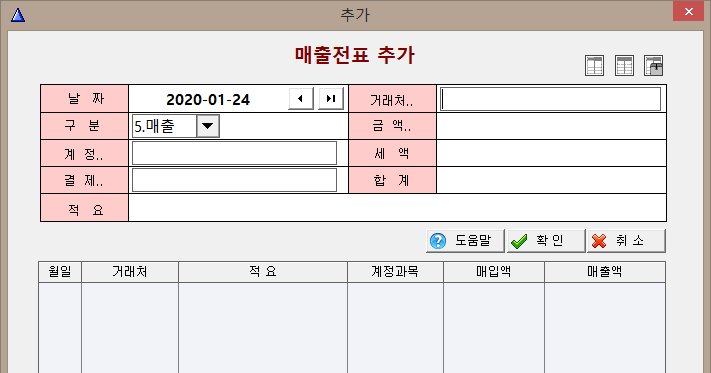Click the blue triangle application icon
711x373 pixels.
coord(18,15)
